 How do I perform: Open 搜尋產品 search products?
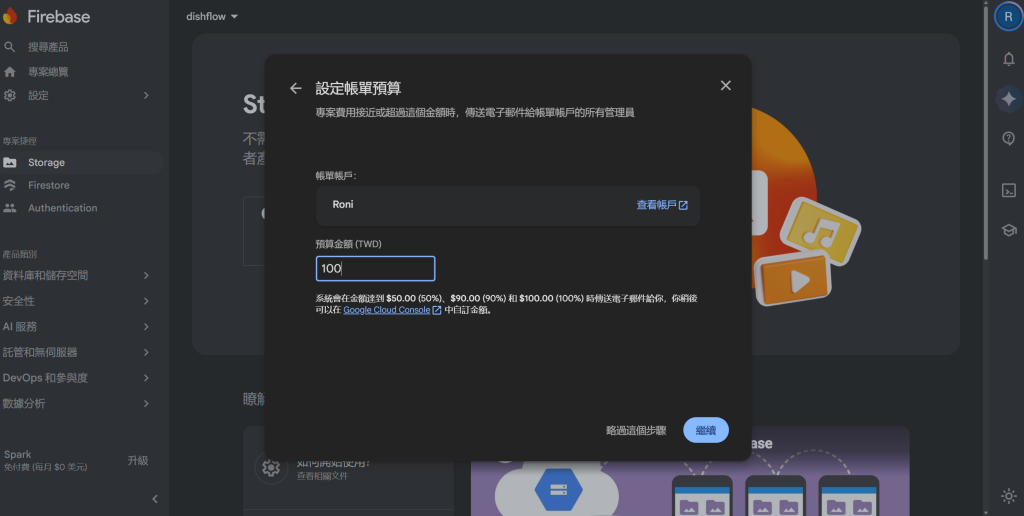(x=48, y=47)
